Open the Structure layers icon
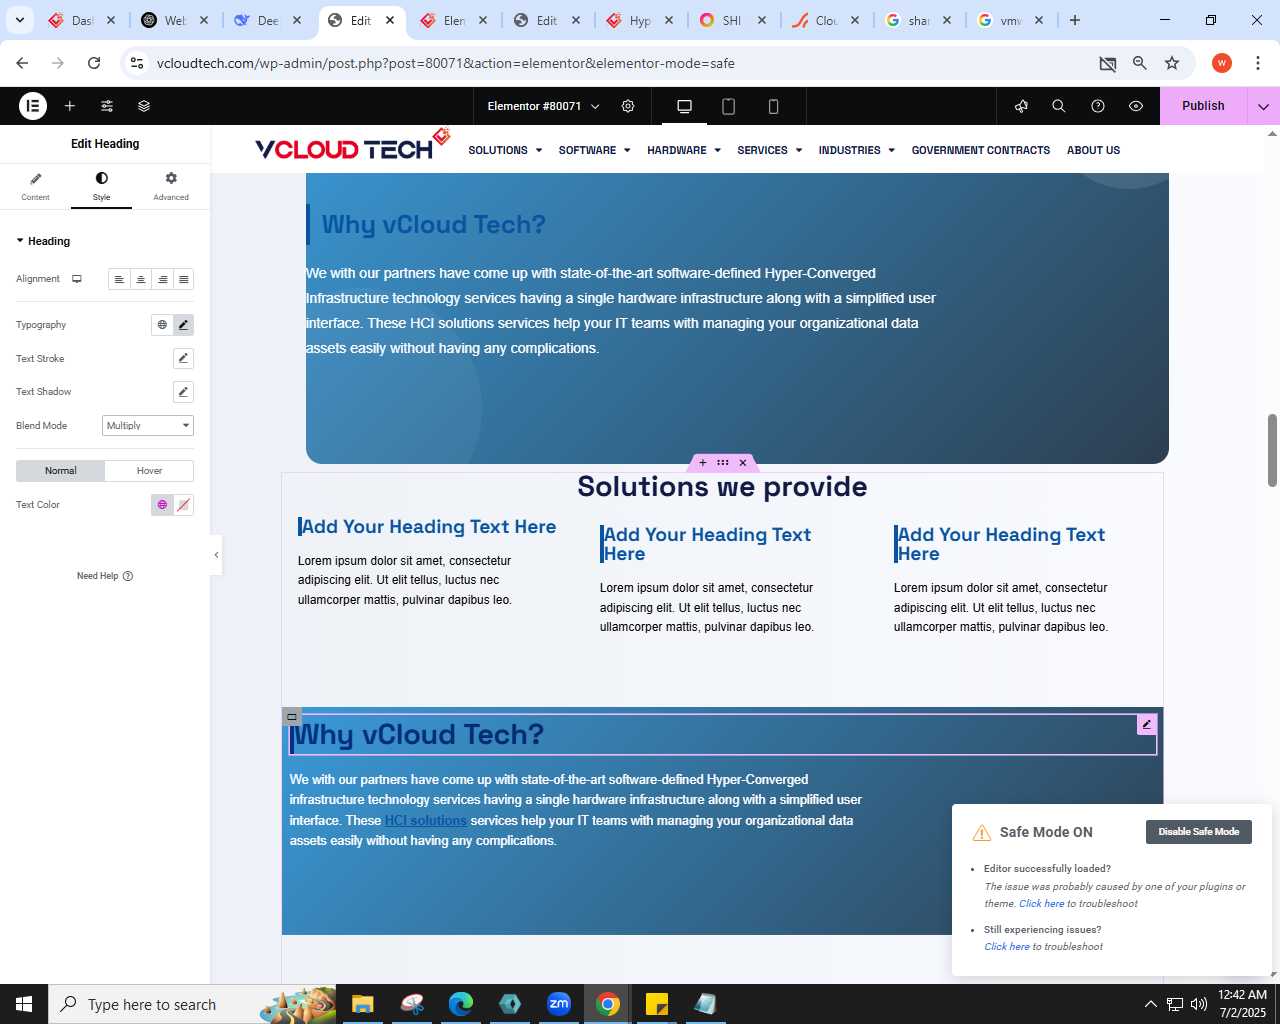The width and height of the screenshot is (1280, 1024). (x=144, y=106)
